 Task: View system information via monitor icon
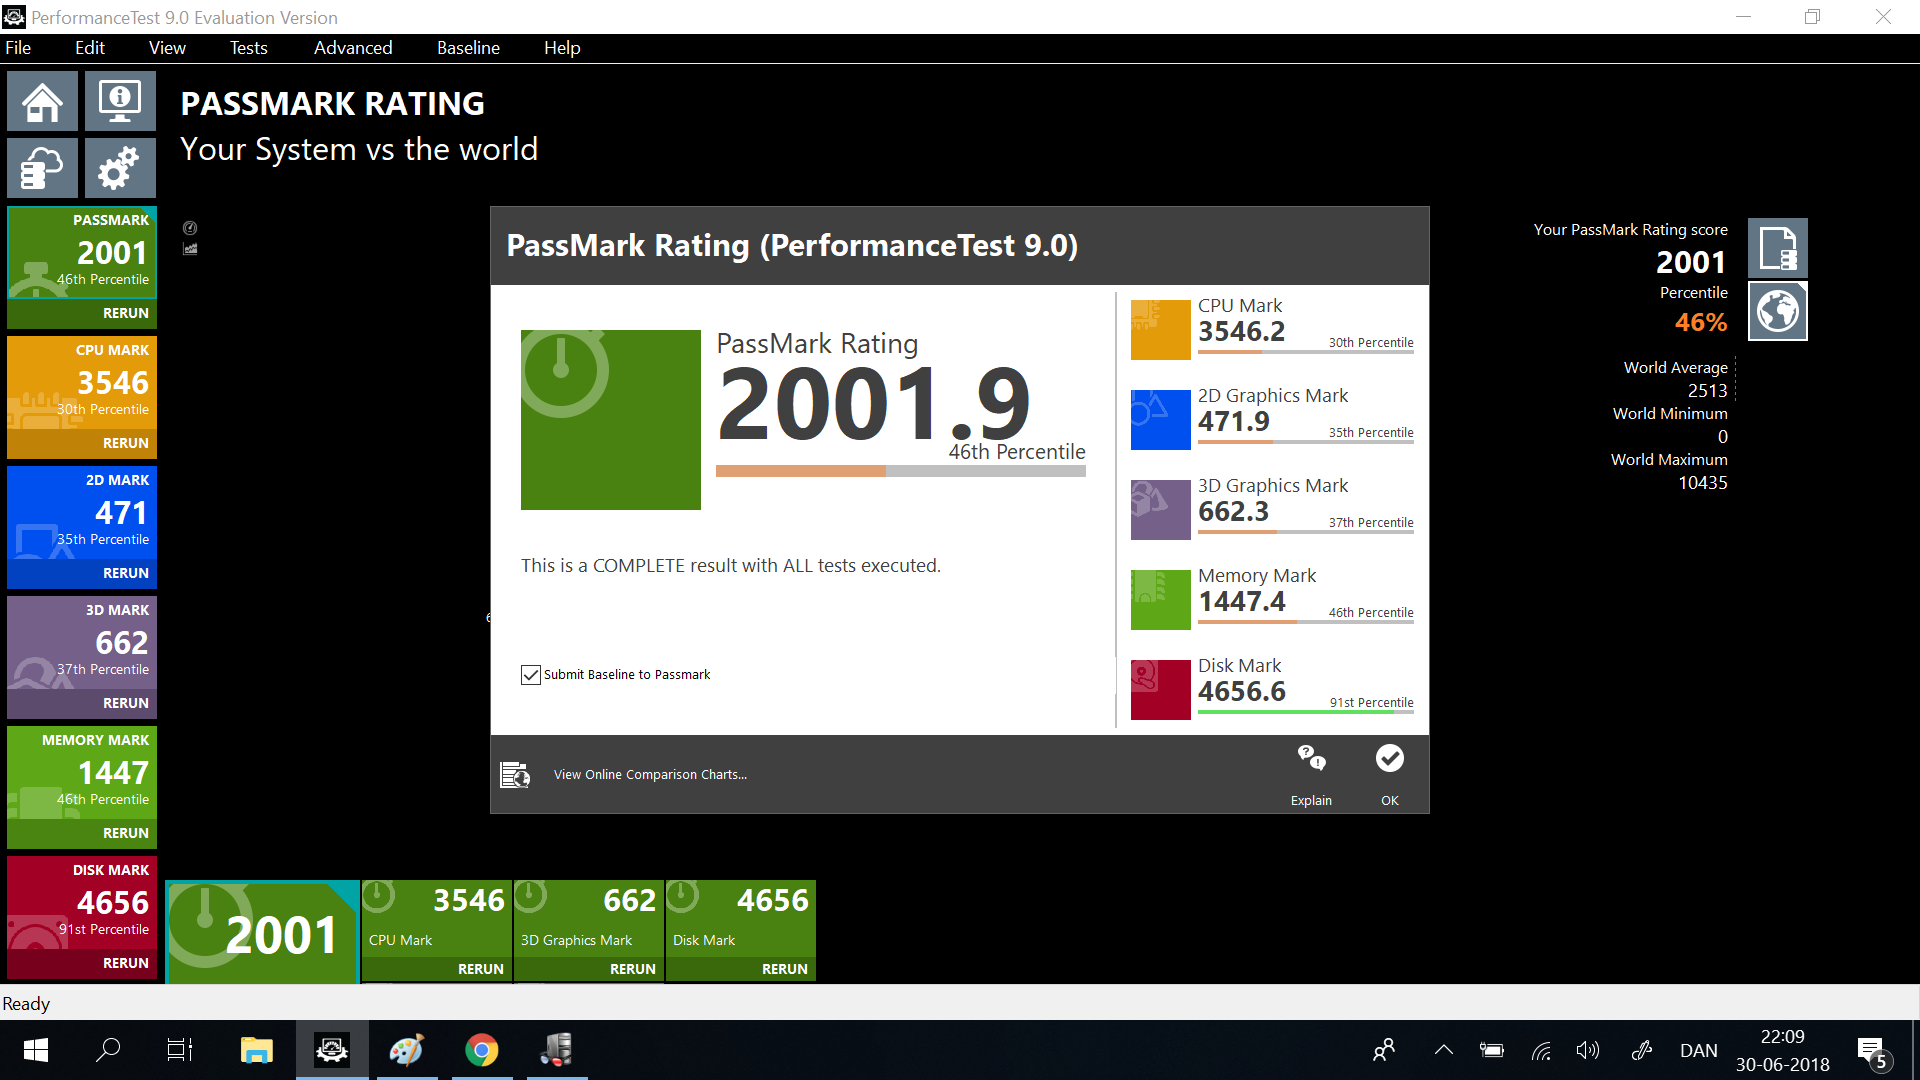click(120, 101)
